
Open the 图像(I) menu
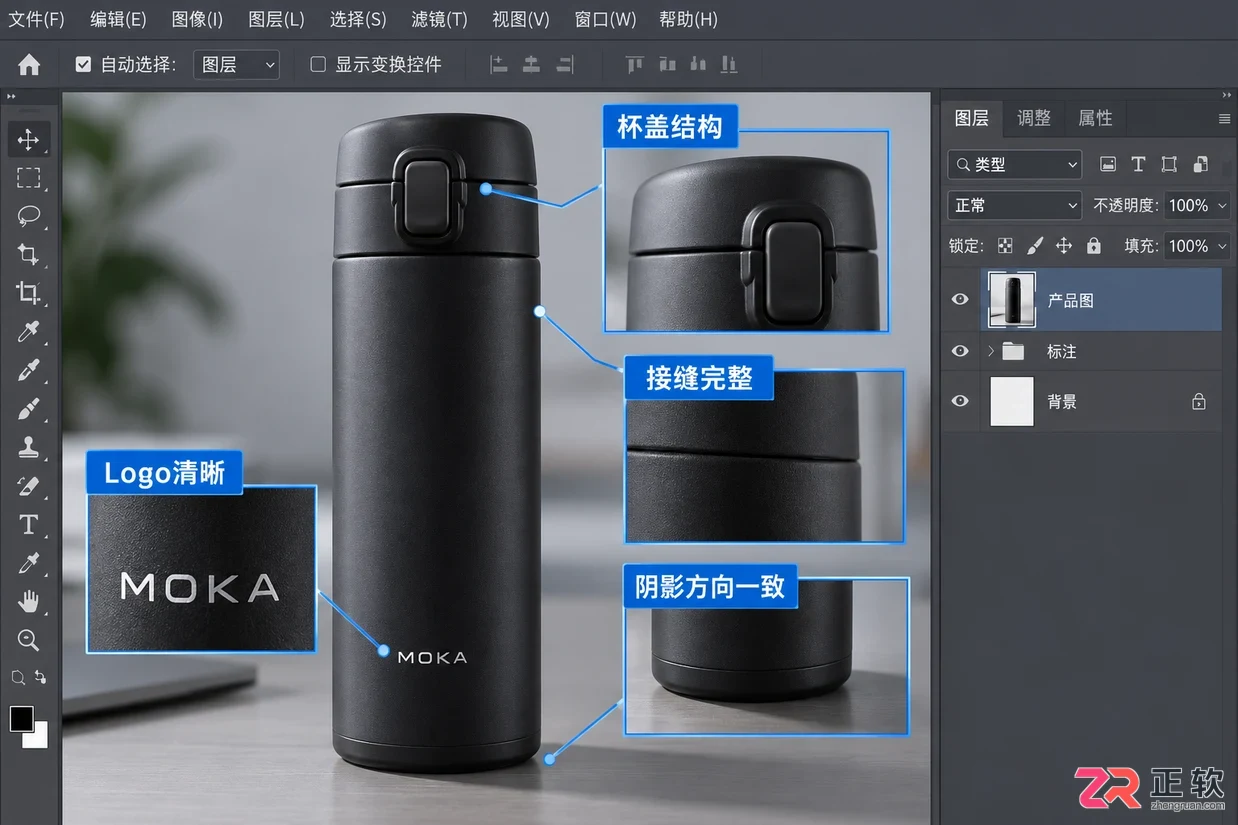click(197, 19)
